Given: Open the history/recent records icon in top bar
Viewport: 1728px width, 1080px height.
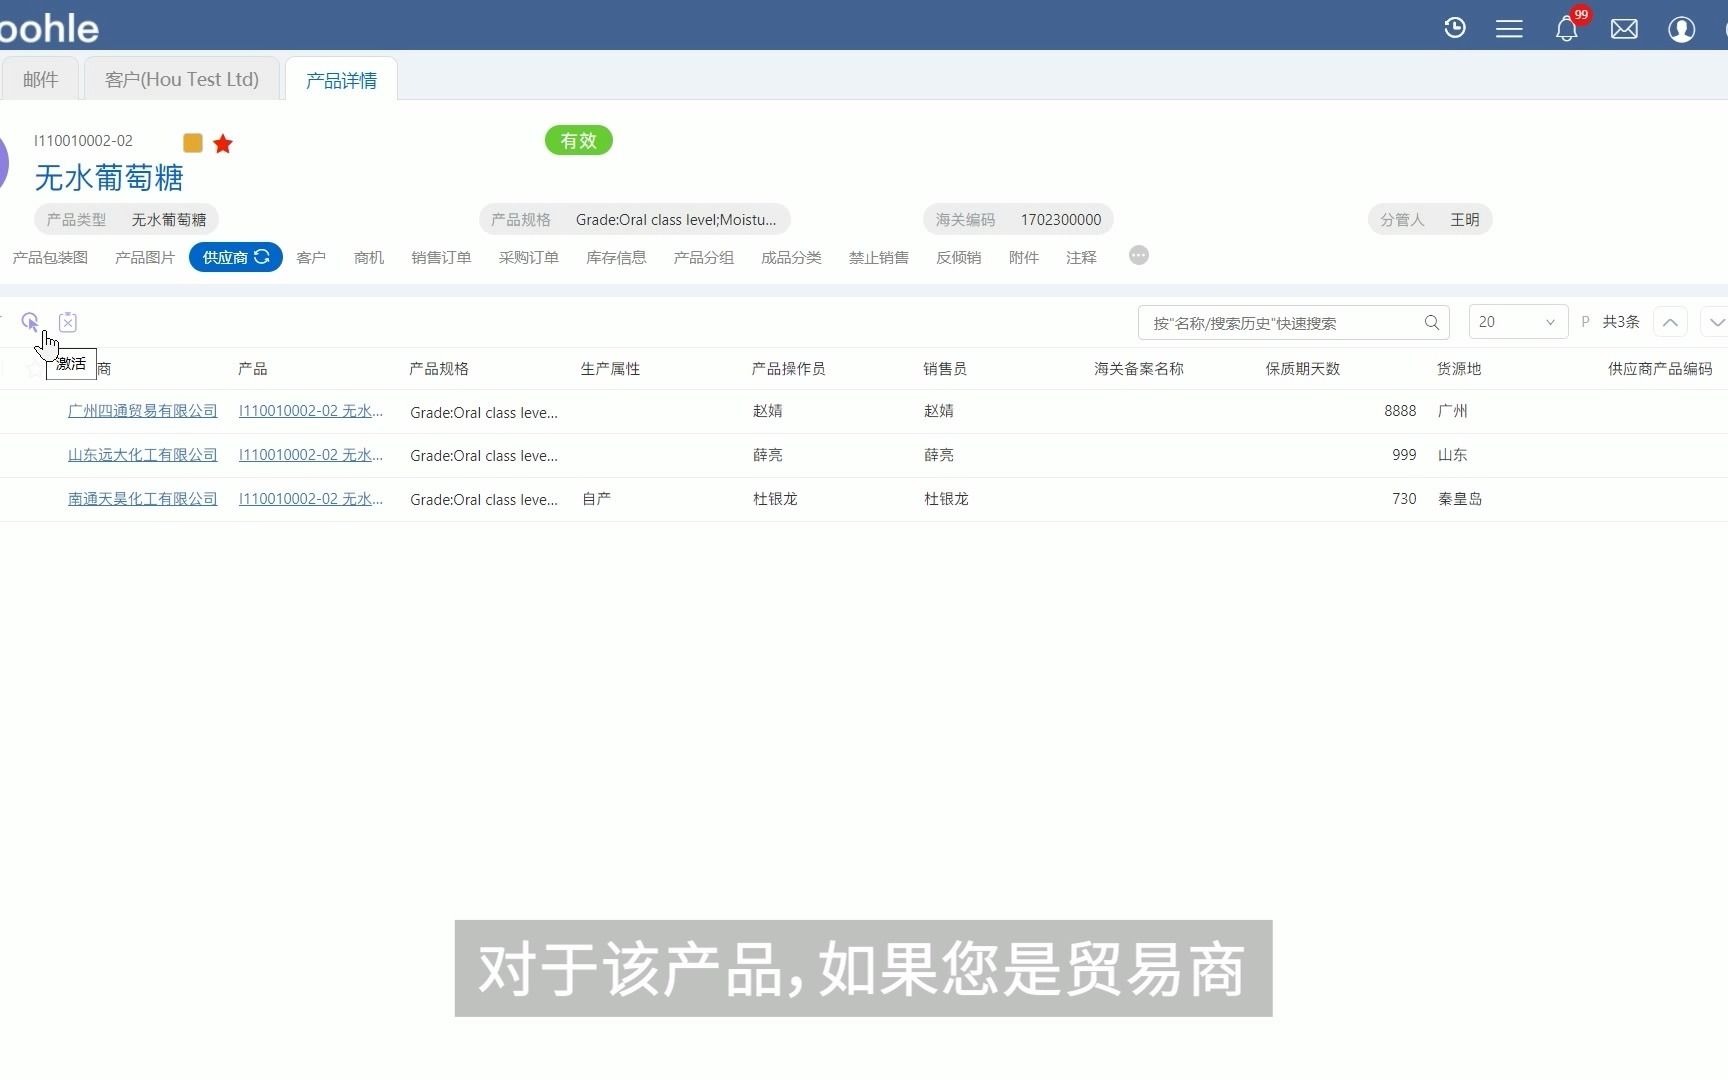Looking at the screenshot, I should tap(1455, 27).
